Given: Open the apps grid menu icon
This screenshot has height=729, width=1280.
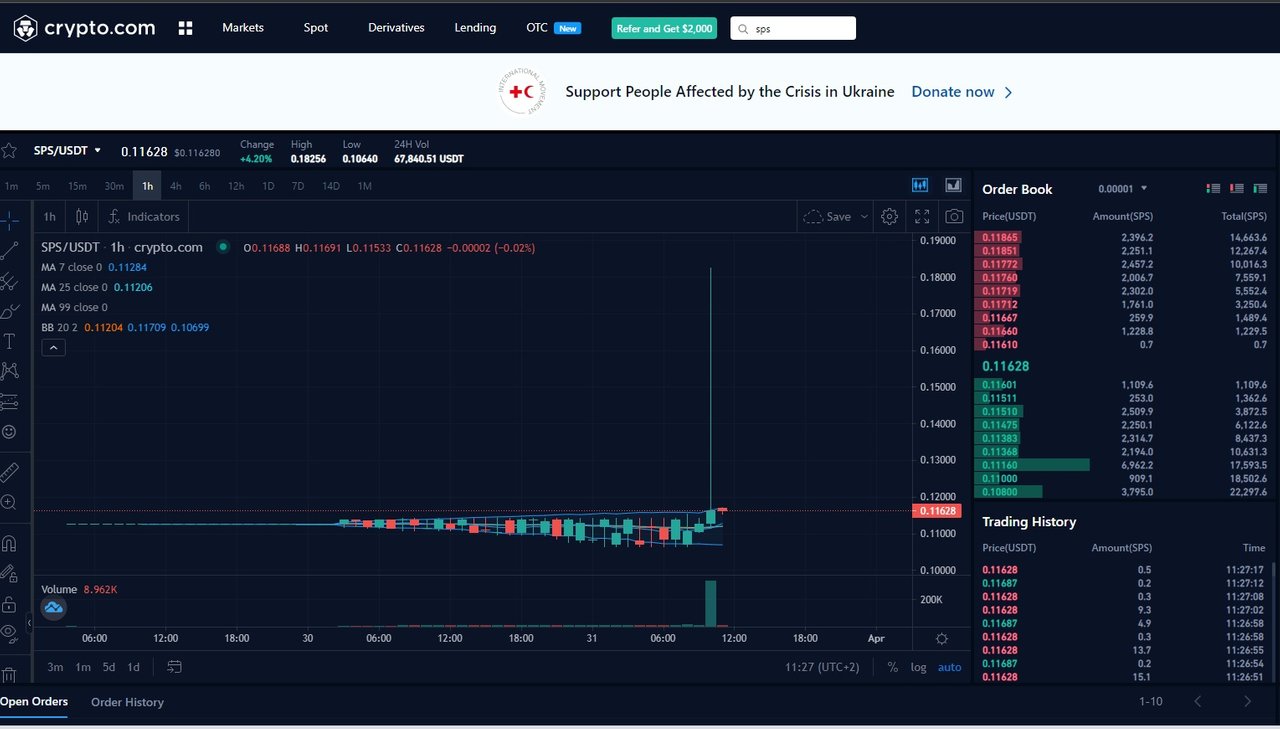Looking at the screenshot, I should 185,28.
